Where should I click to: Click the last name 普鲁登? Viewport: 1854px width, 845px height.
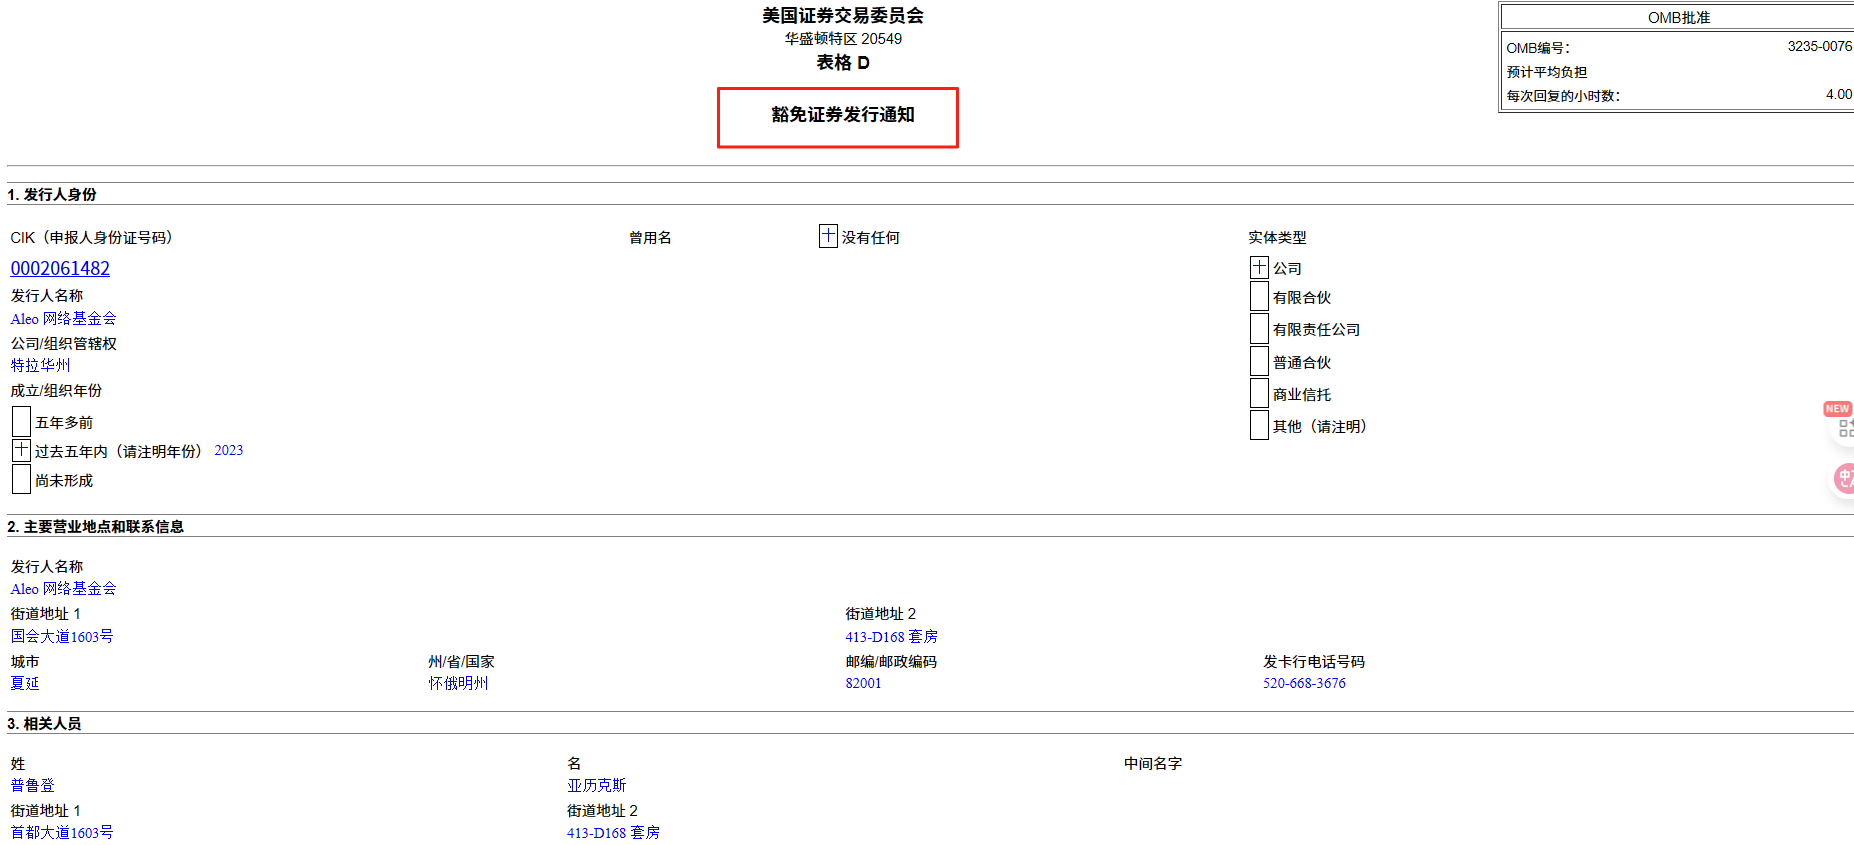(x=32, y=785)
